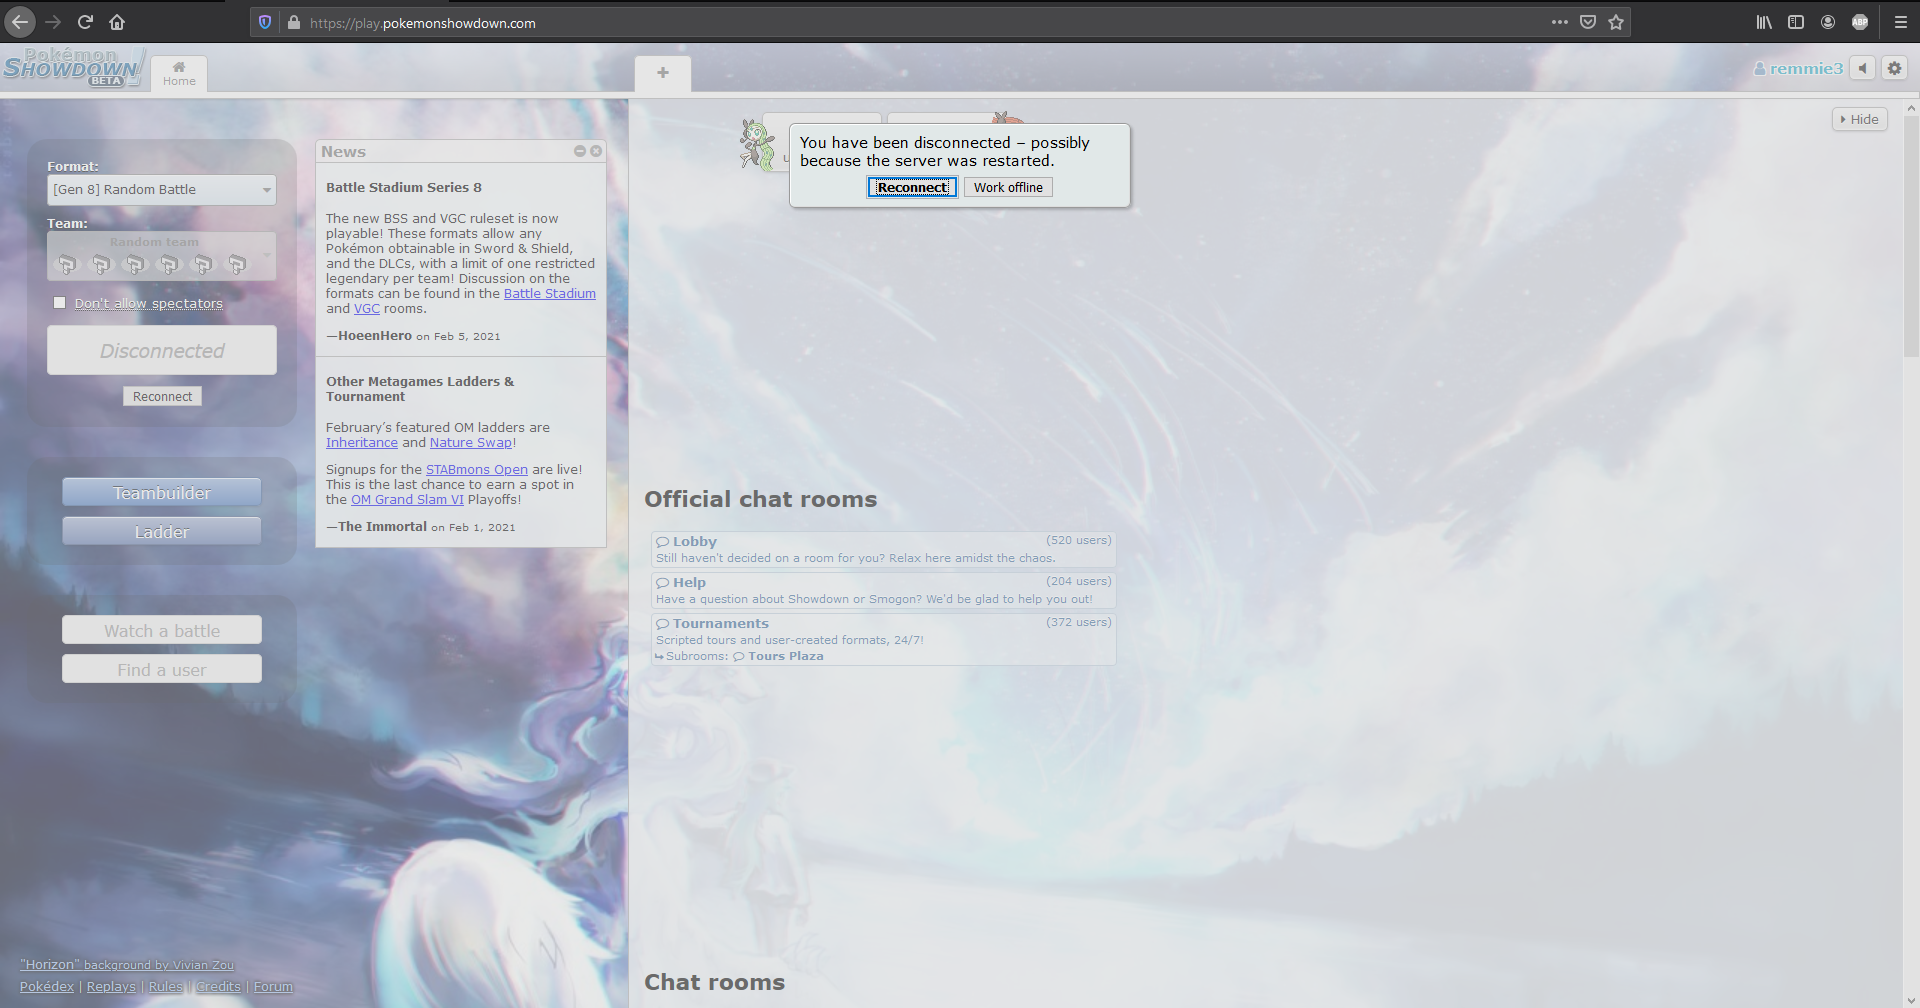Open sound volume options icon

1862,68
